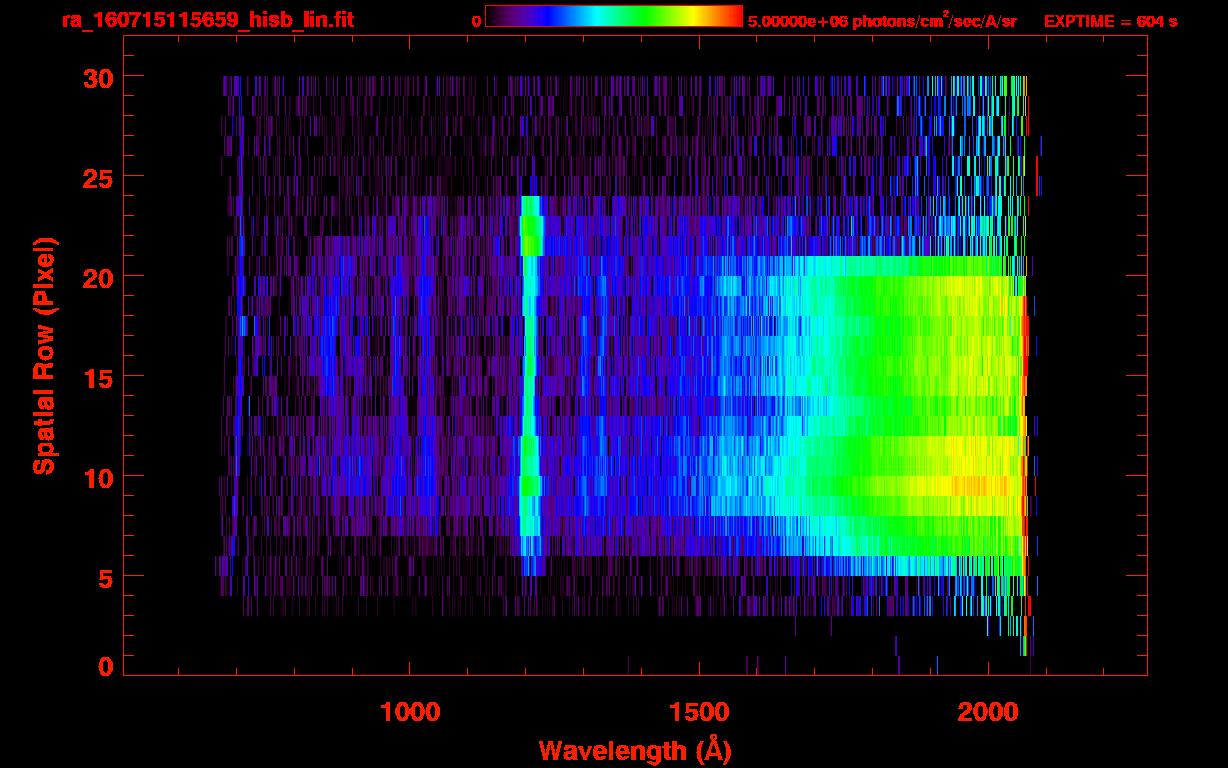The height and width of the screenshot is (768, 1228).
Task: Click the Spatial Row (Pixel) axis label
Action: point(43,355)
